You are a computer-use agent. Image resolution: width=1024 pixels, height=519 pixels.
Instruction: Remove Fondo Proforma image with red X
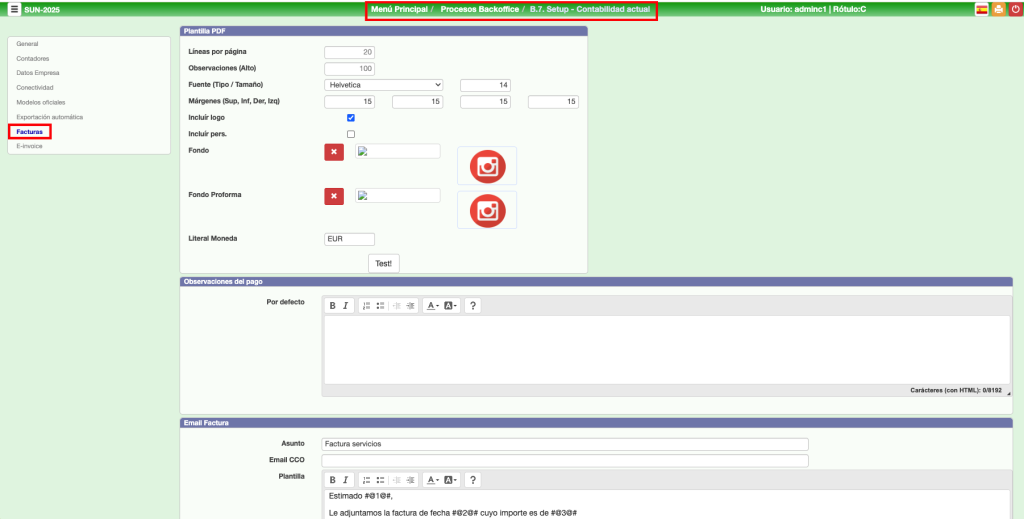point(334,196)
